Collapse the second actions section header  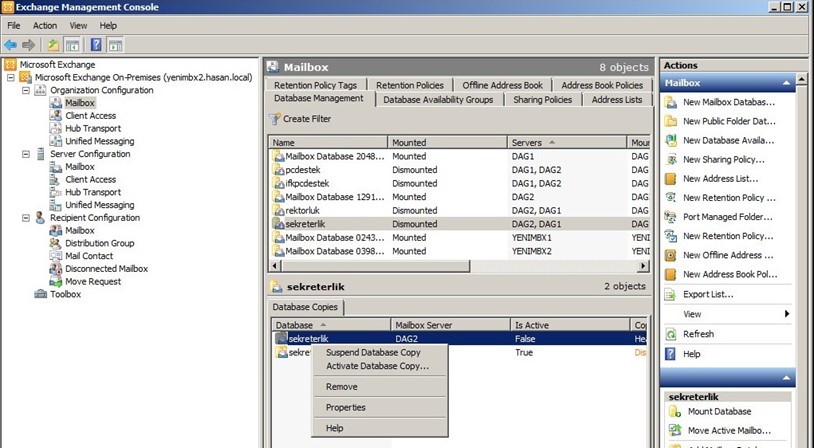786,378
